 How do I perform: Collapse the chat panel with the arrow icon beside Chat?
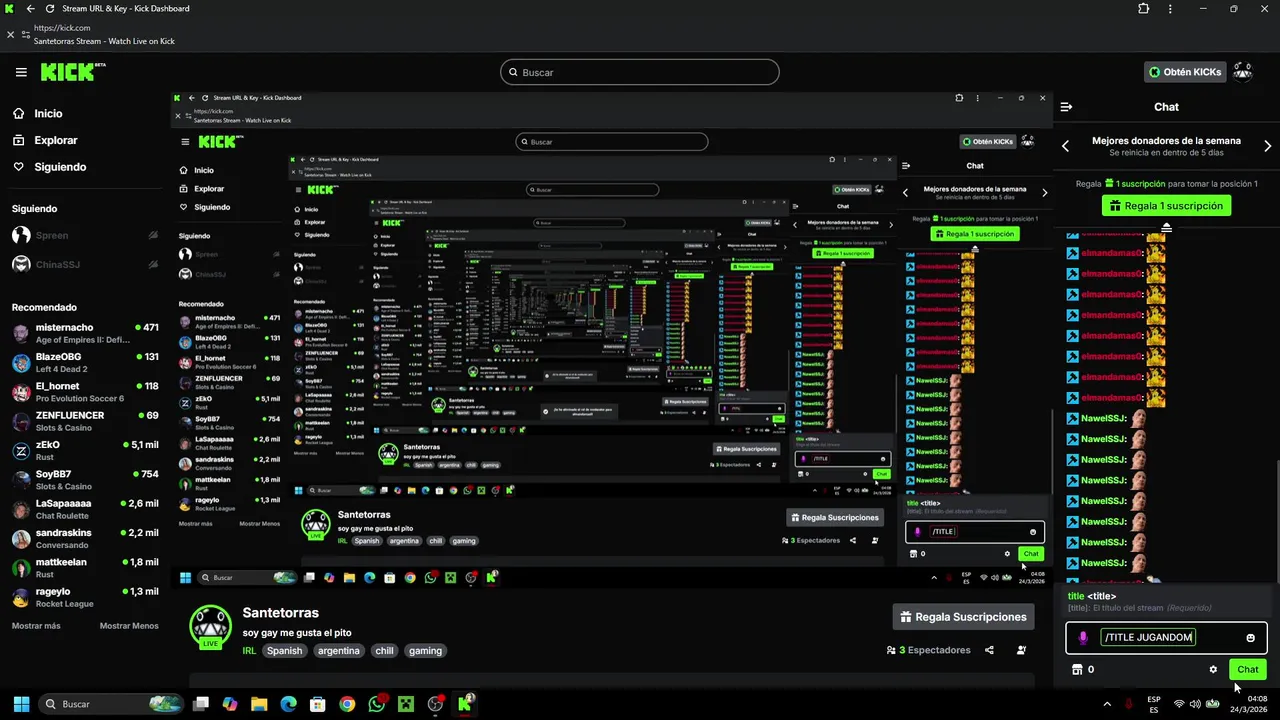(1066, 107)
